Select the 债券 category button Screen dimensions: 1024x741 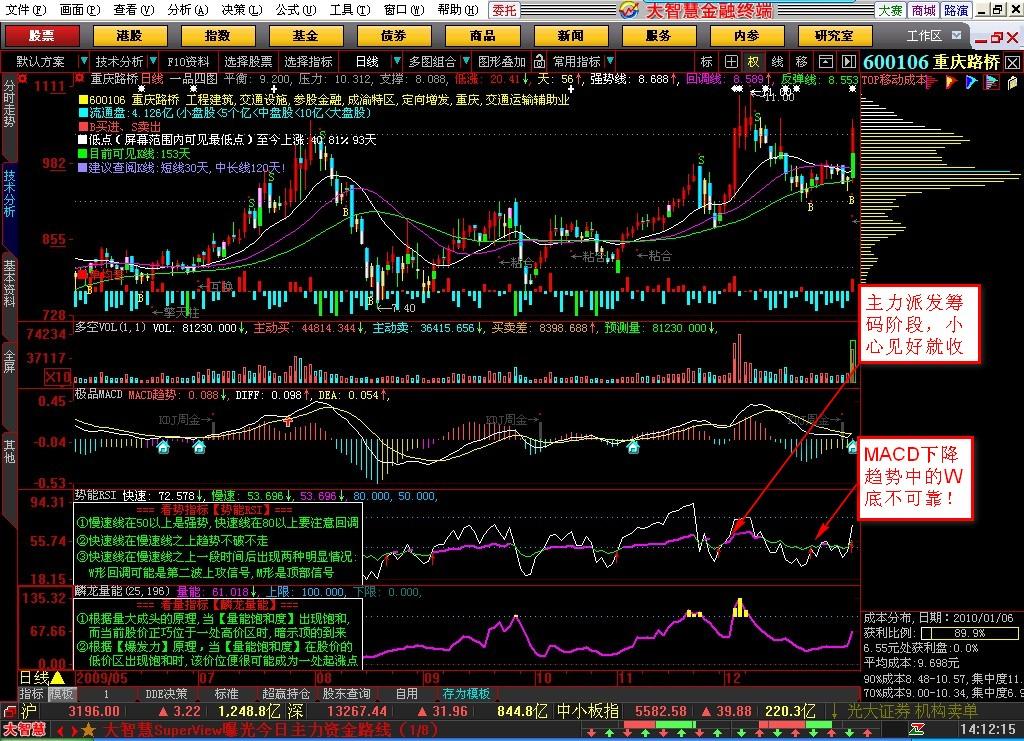tap(394, 36)
